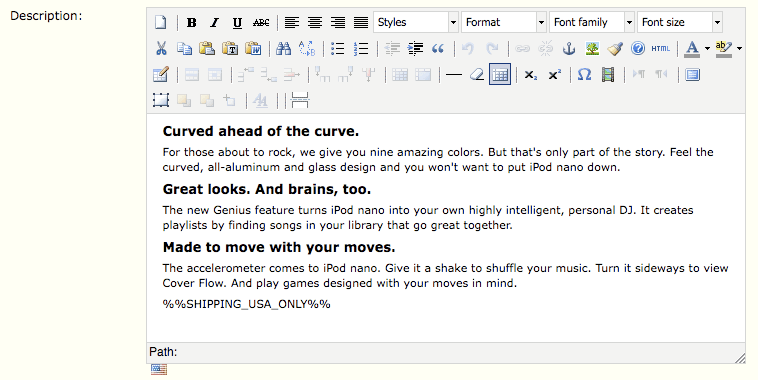This screenshot has height=380, width=758.
Task: Click the US flag language icon
Action: tap(159, 370)
